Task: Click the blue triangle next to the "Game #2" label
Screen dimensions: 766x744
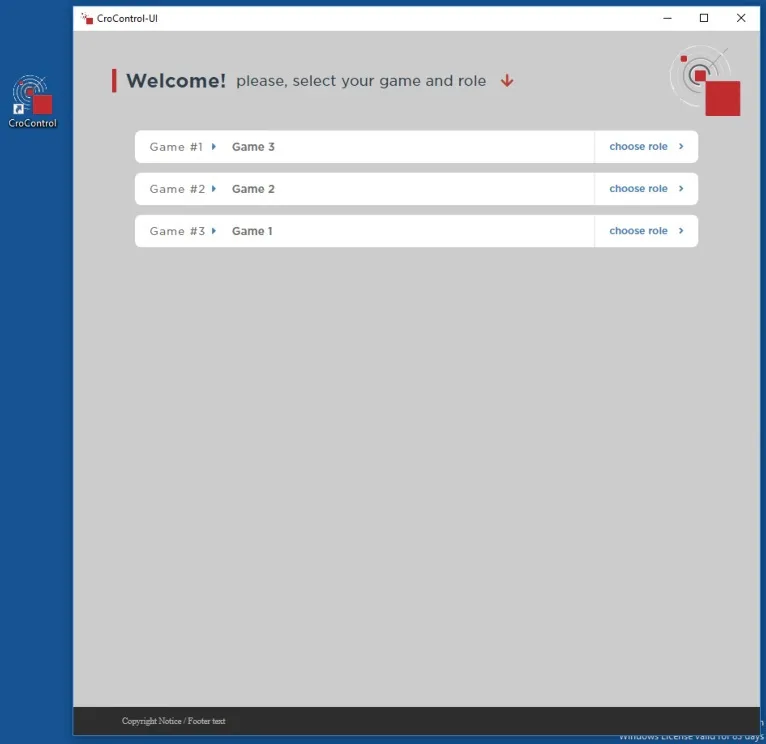Action: pyautogui.click(x=214, y=189)
